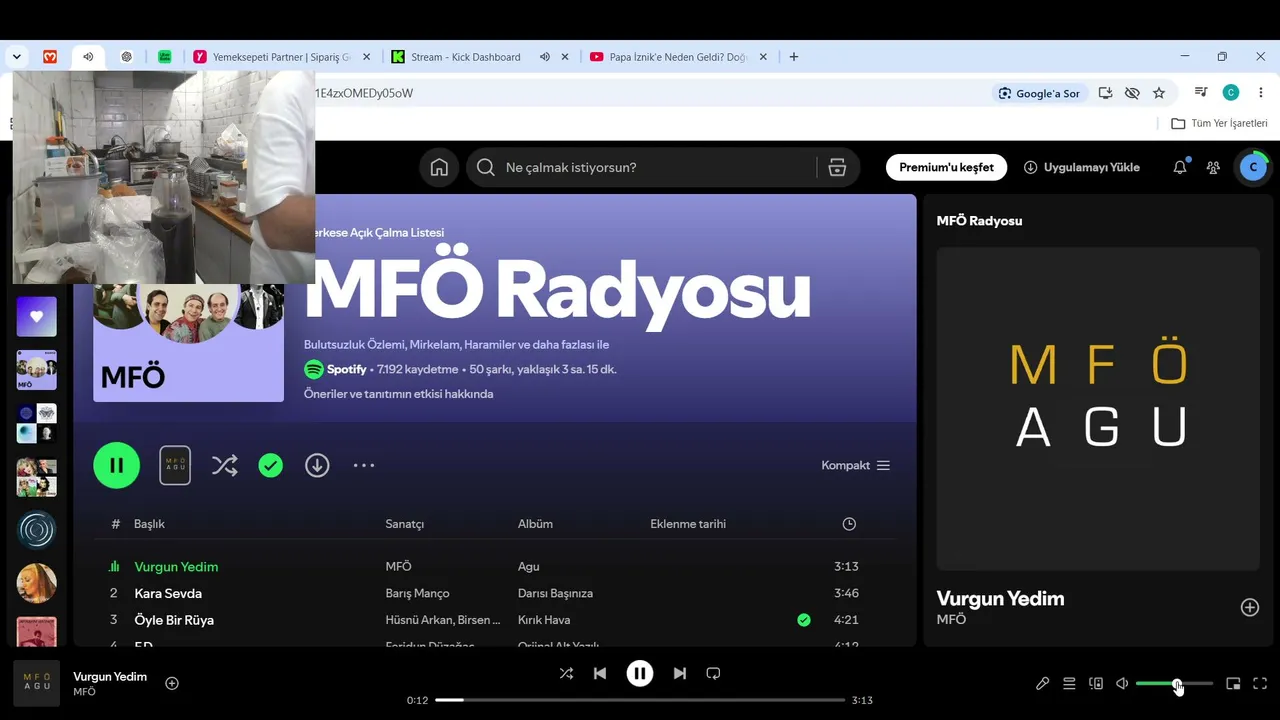Screen dimensions: 1280x720
Task: Skip to the previous track
Action: (x=600, y=673)
